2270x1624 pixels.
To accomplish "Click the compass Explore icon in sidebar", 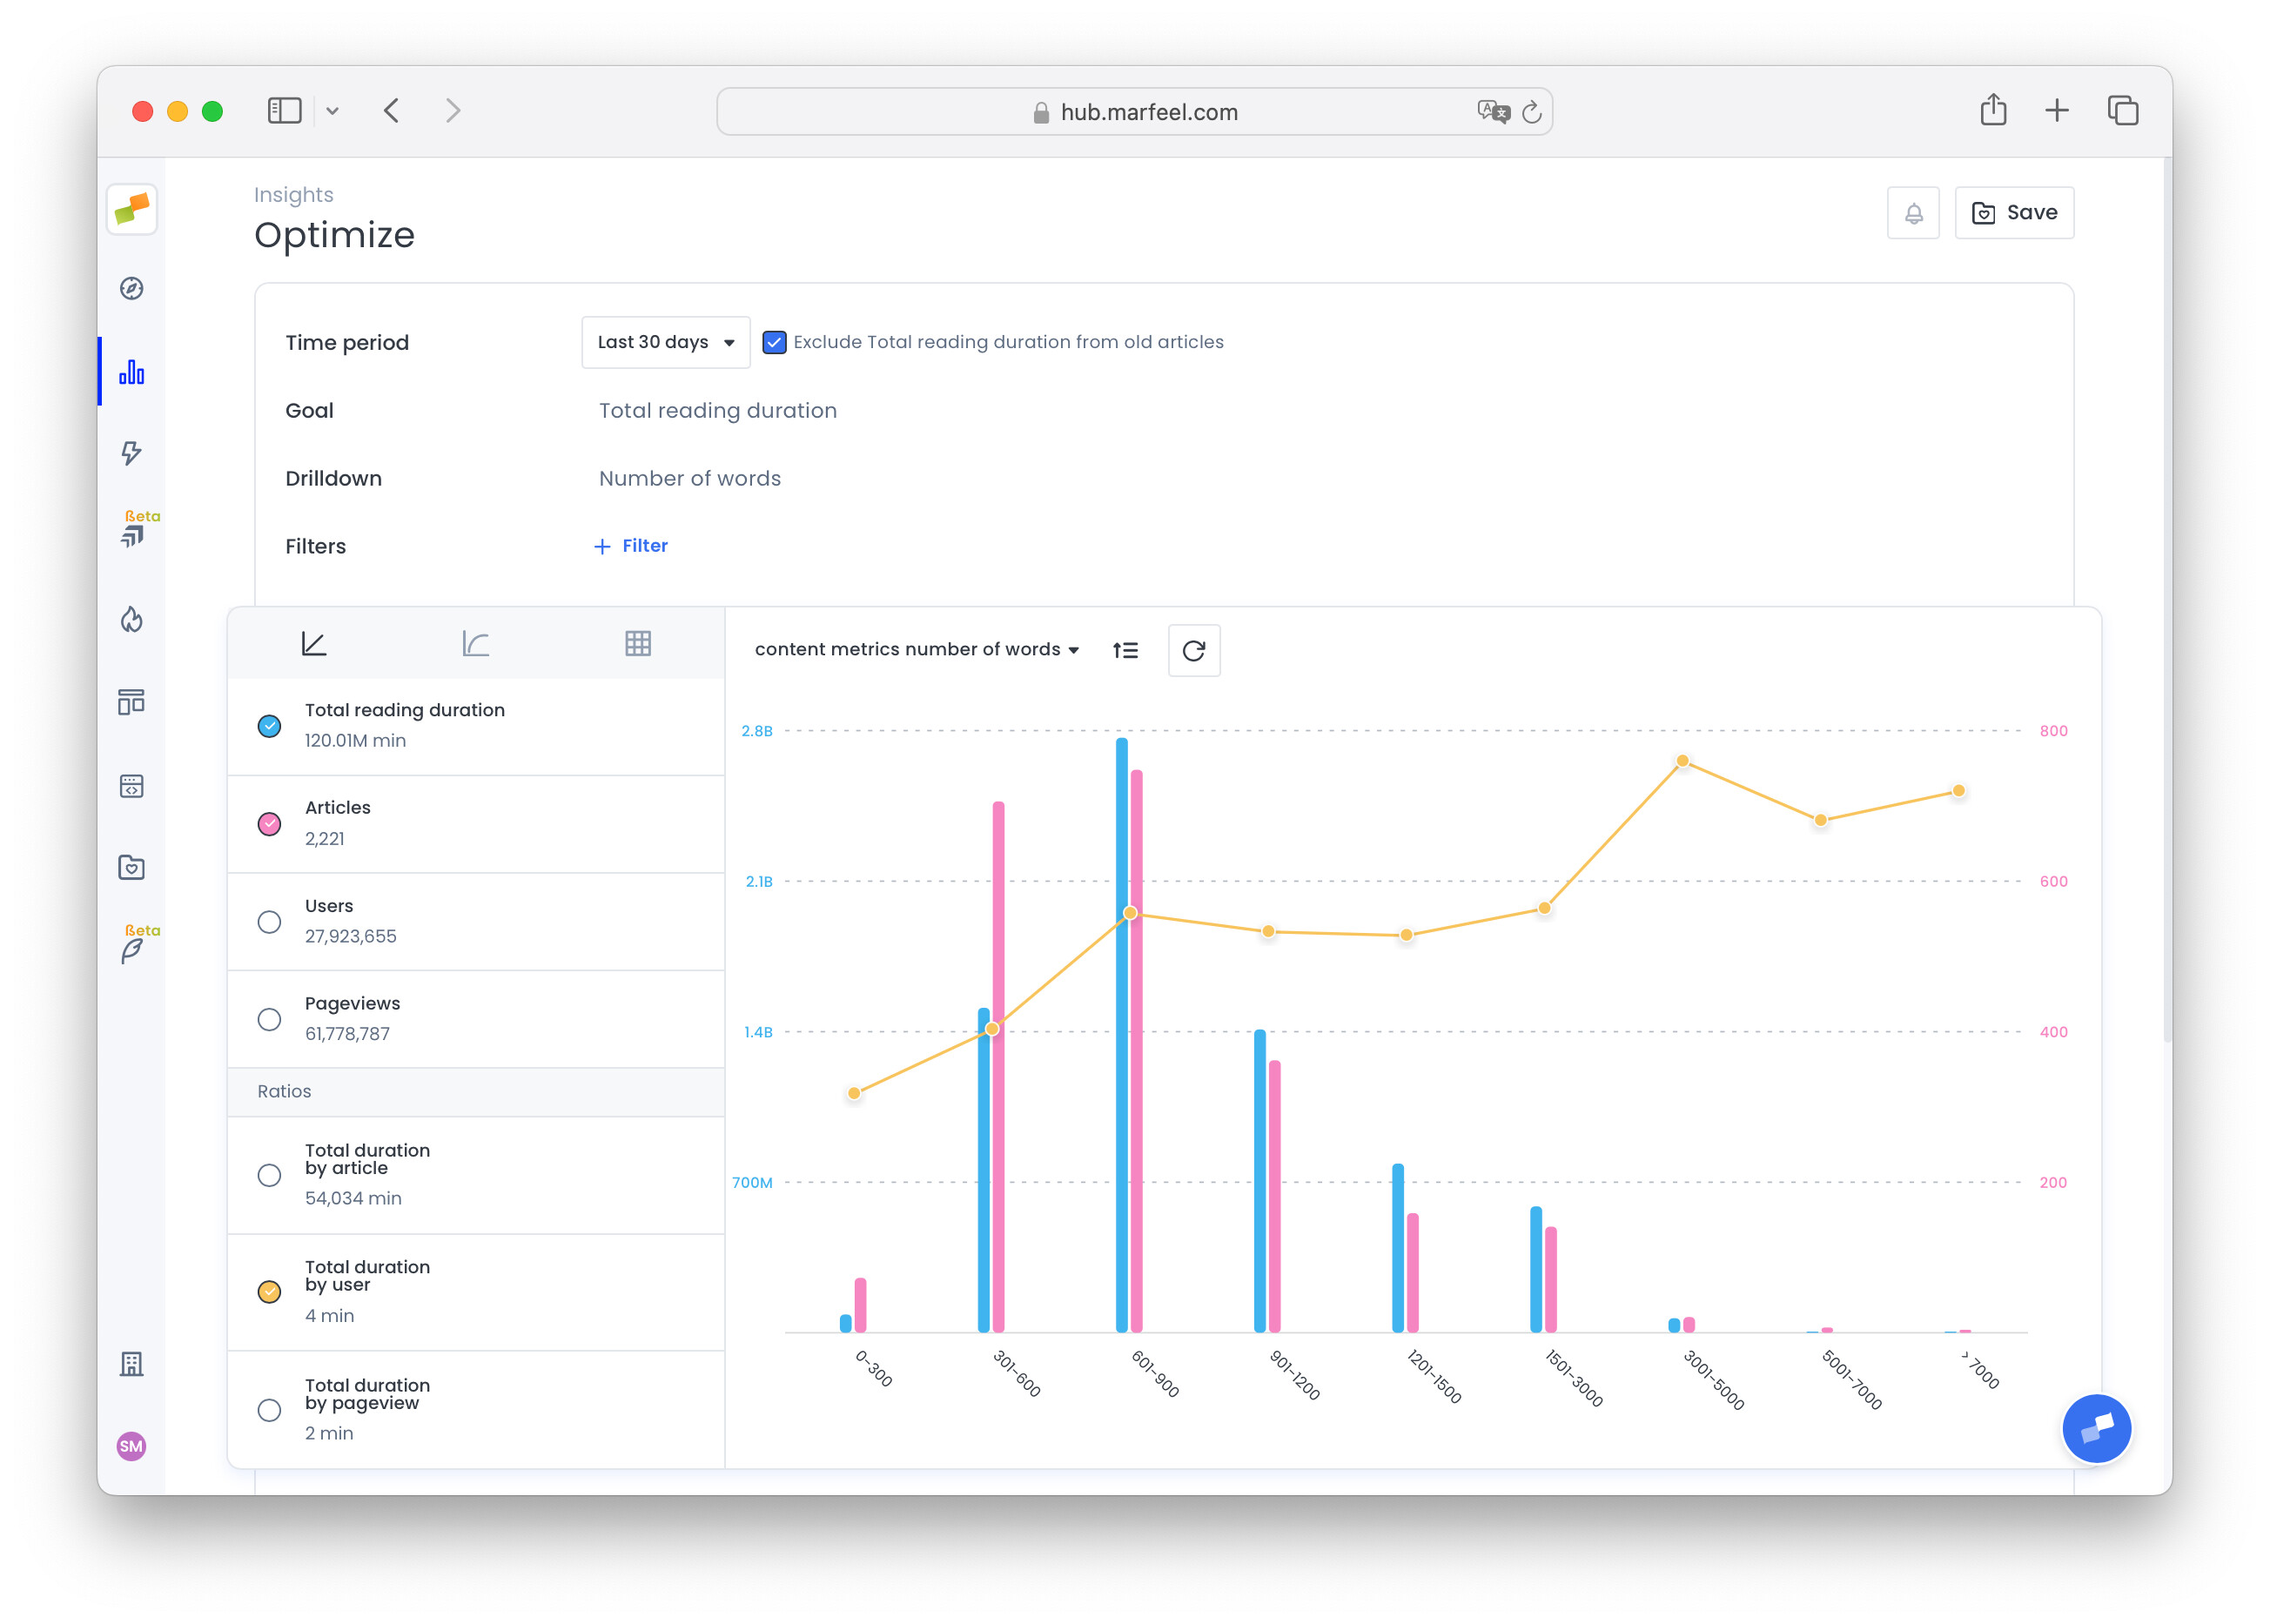I will click(x=132, y=289).
